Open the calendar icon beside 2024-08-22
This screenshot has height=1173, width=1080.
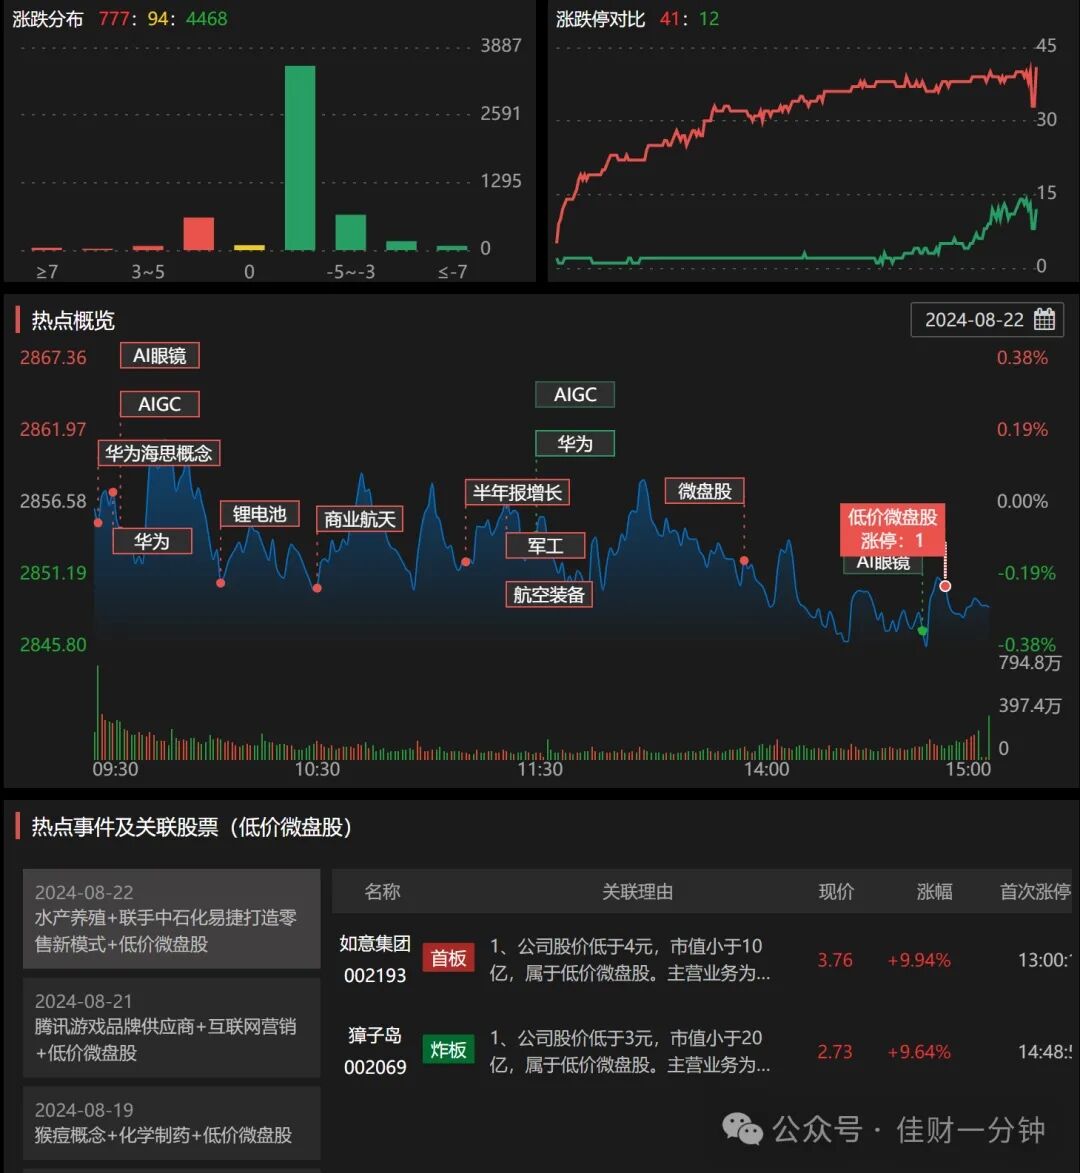pyautogui.click(x=1044, y=319)
